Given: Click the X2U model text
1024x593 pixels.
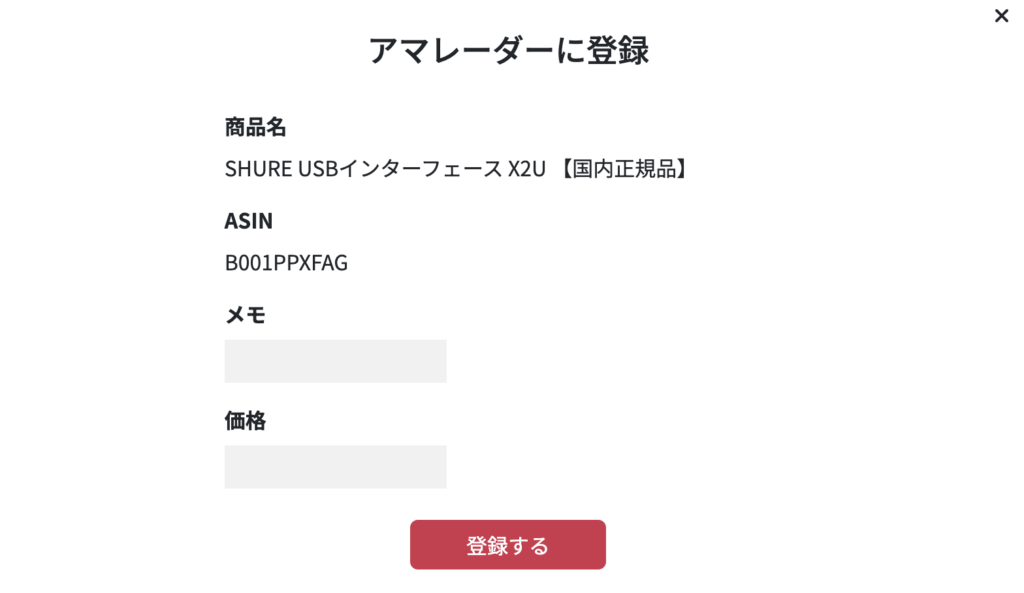Looking at the screenshot, I should click(x=527, y=169).
